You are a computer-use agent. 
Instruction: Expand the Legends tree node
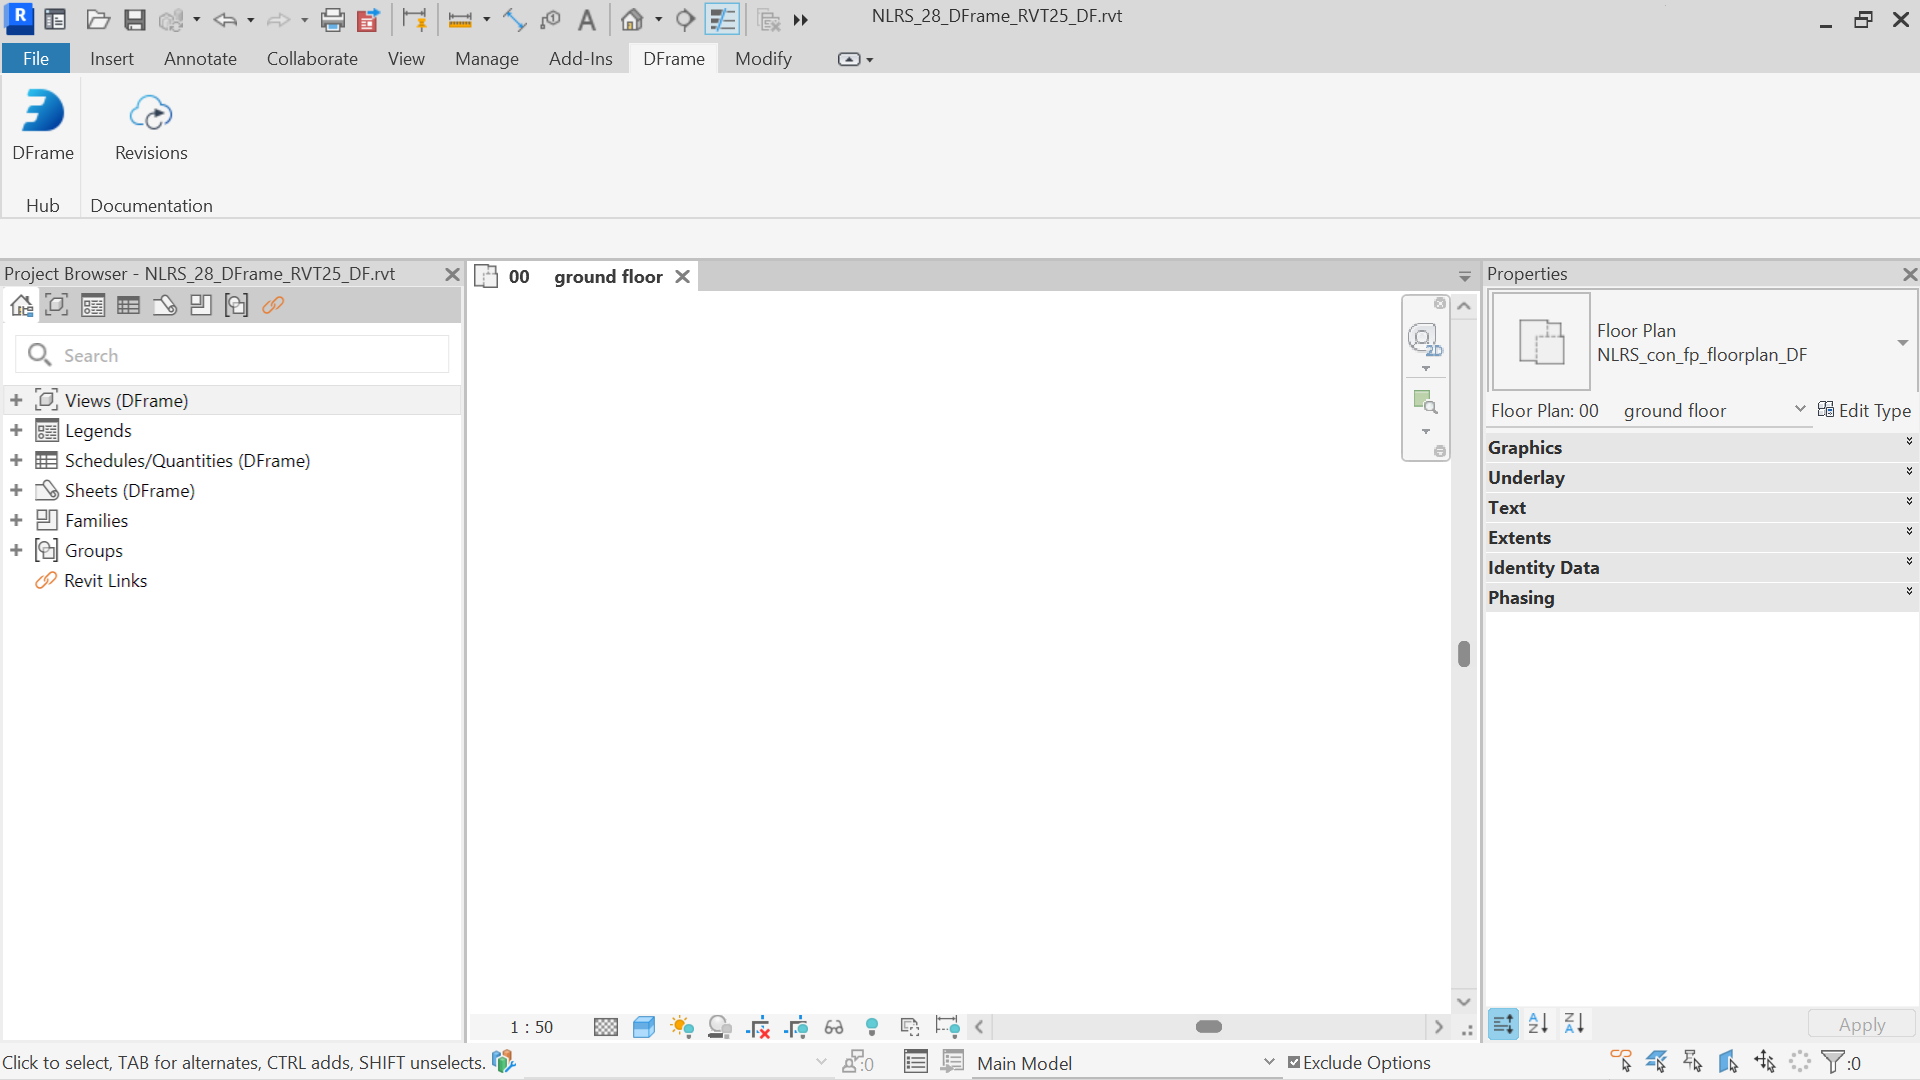tap(16, 430)
